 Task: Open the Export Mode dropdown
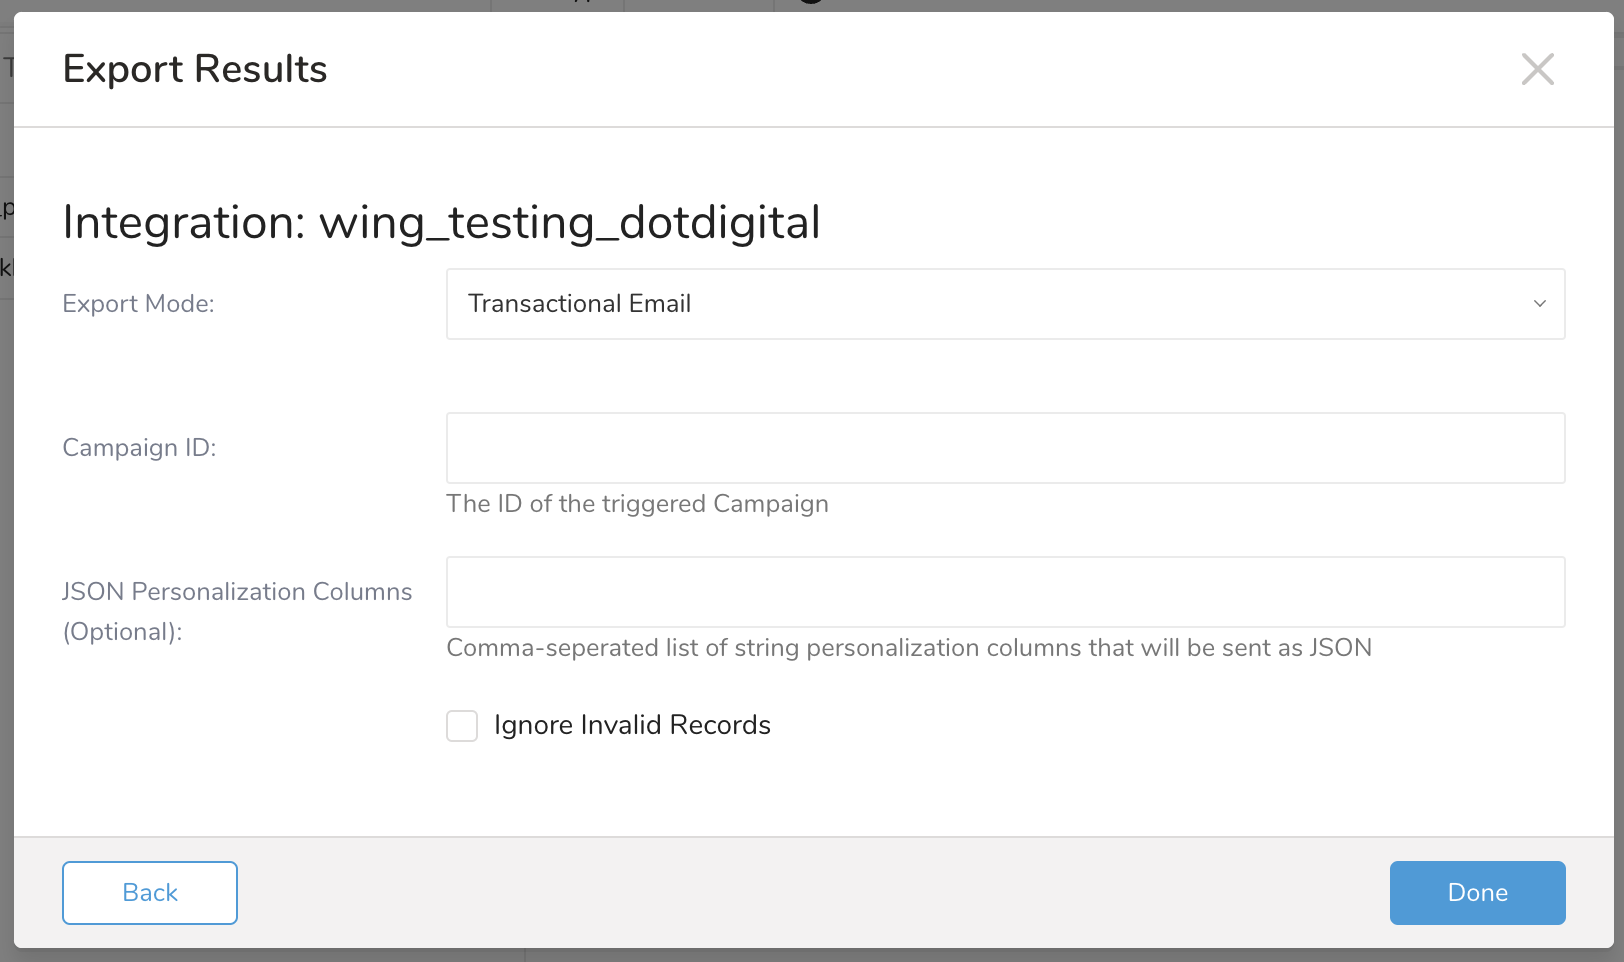[1004, 304]
